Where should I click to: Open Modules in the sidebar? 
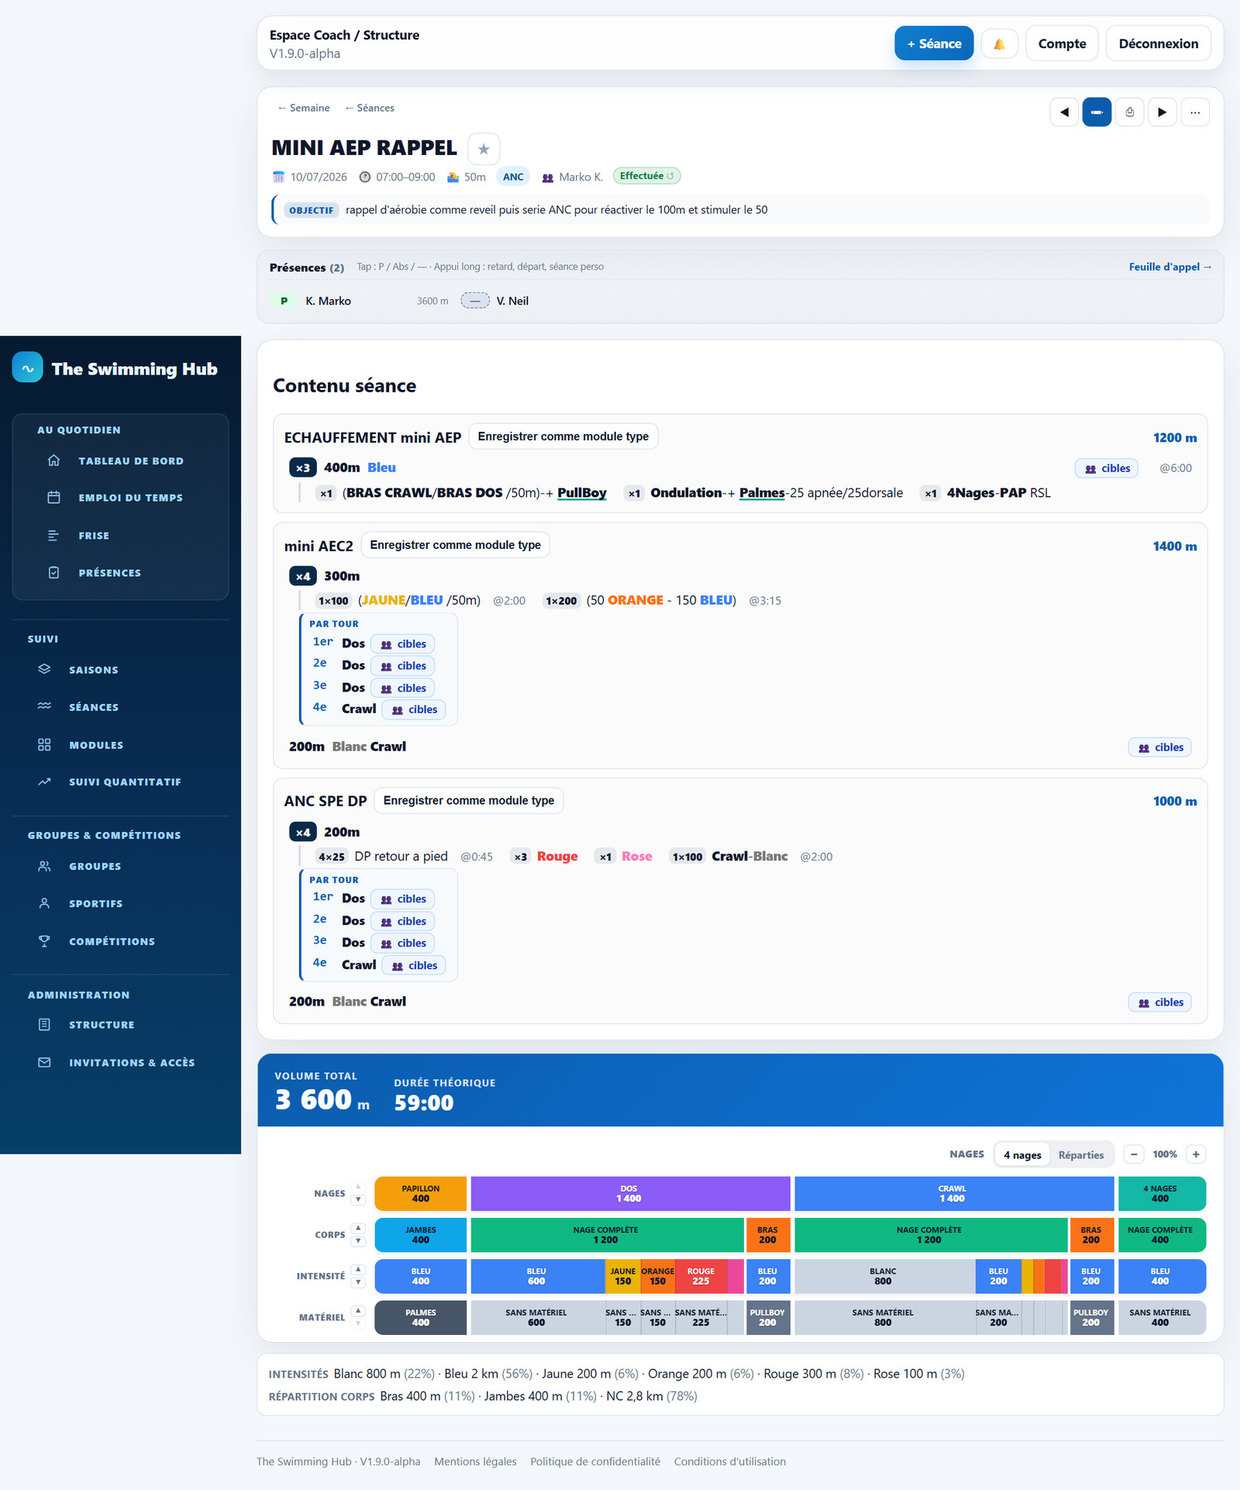[96, 745]
